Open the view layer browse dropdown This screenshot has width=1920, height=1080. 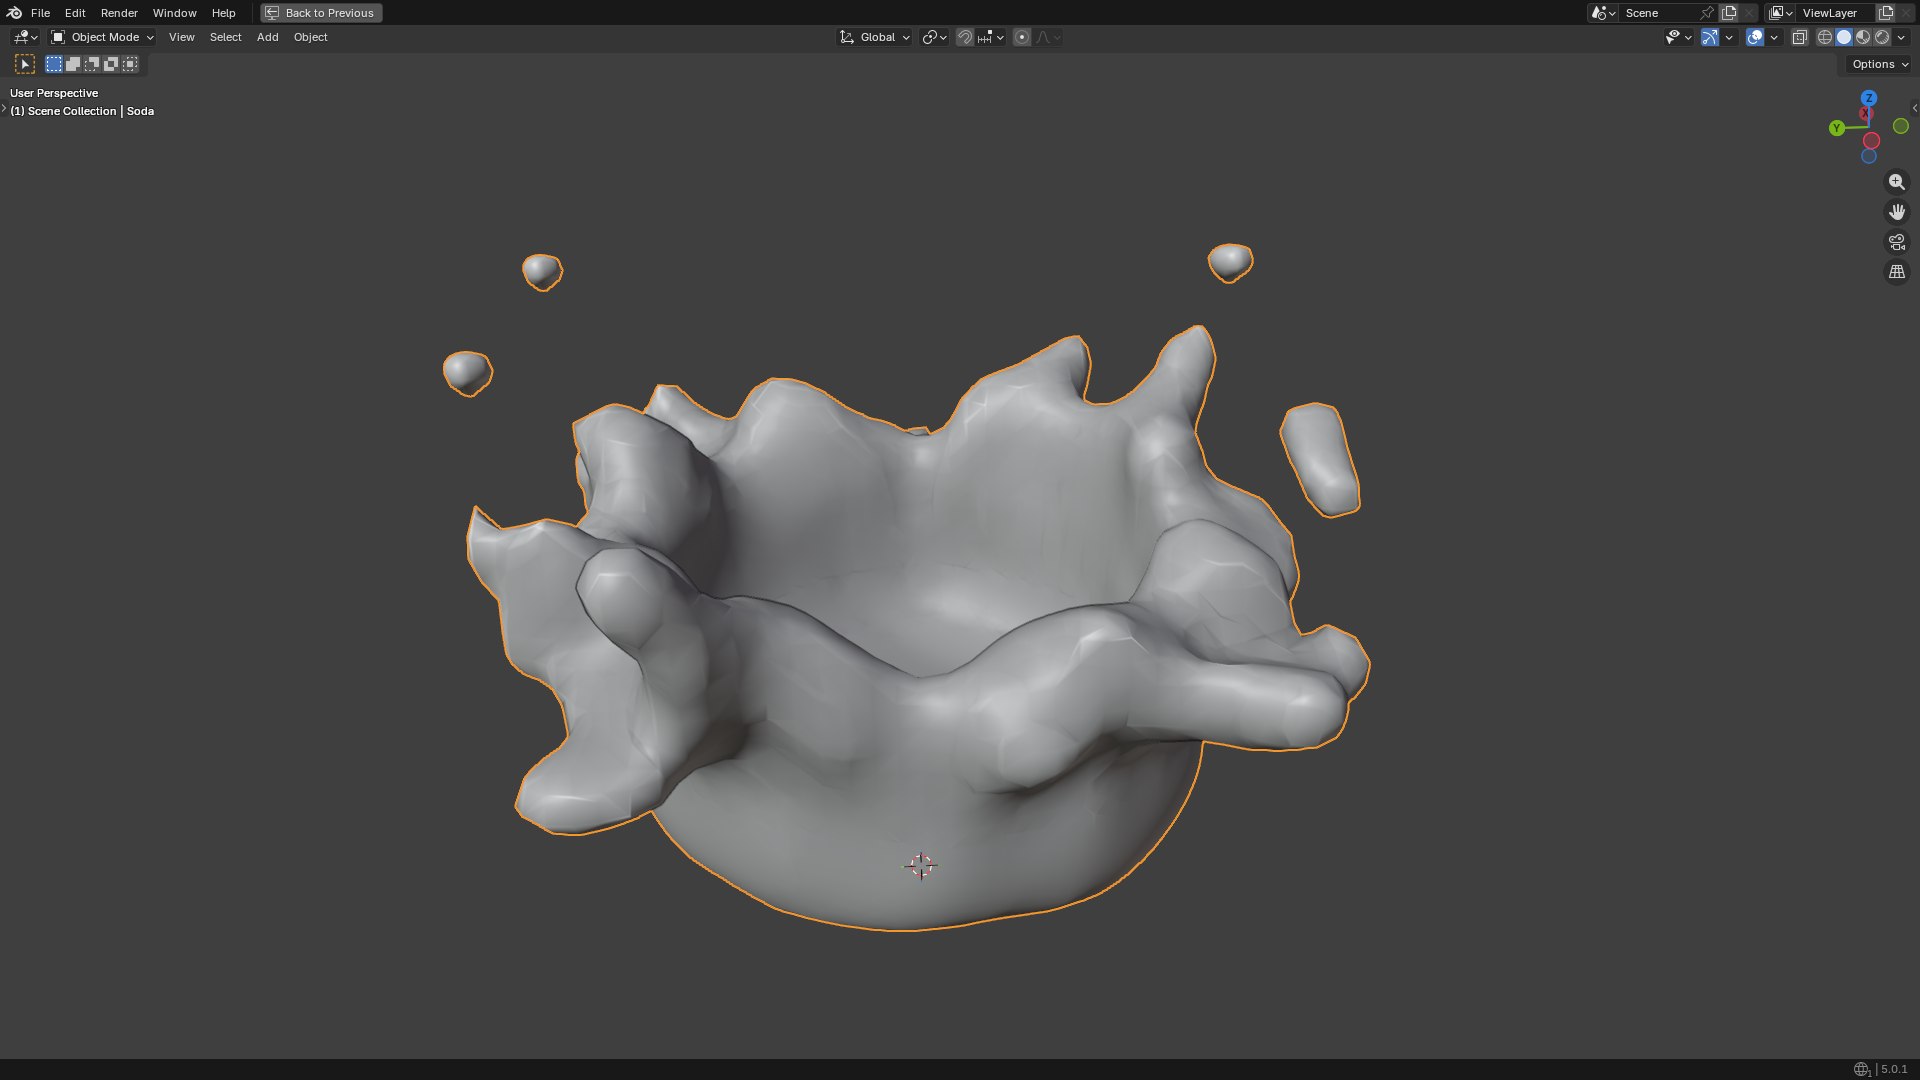[1780, 13]
